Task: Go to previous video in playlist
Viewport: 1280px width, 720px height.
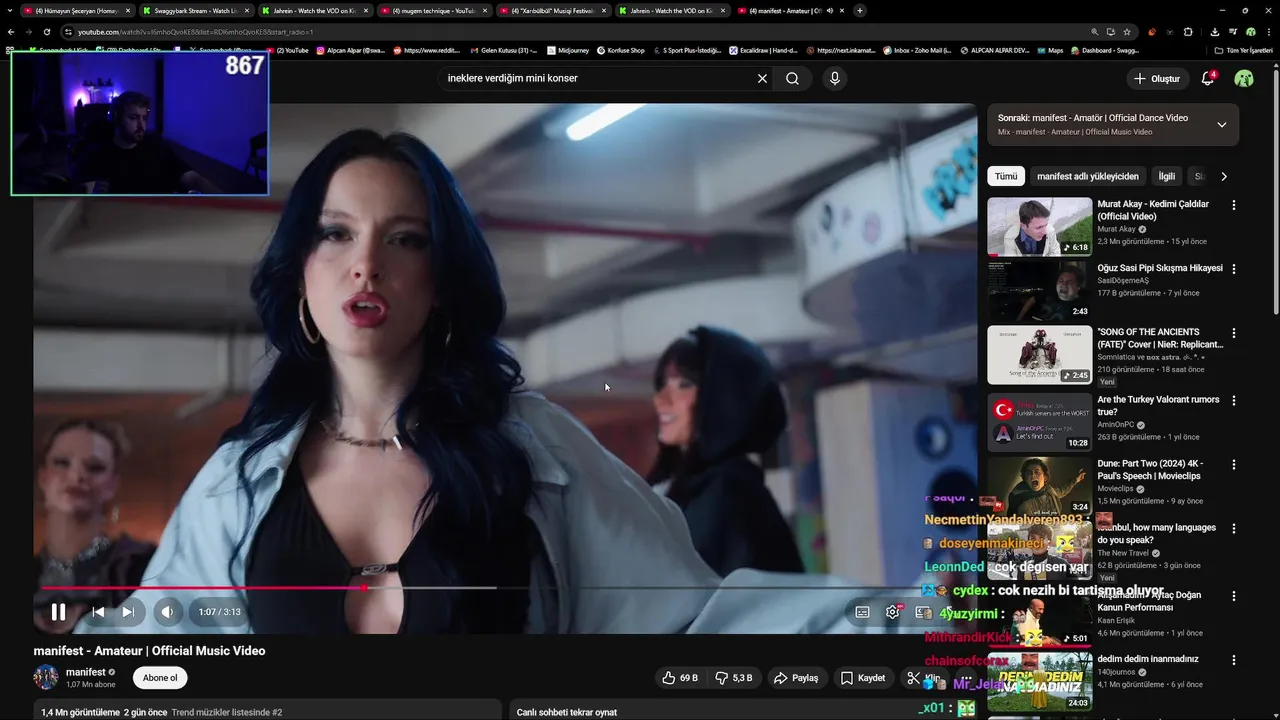Action: point(98,612)
